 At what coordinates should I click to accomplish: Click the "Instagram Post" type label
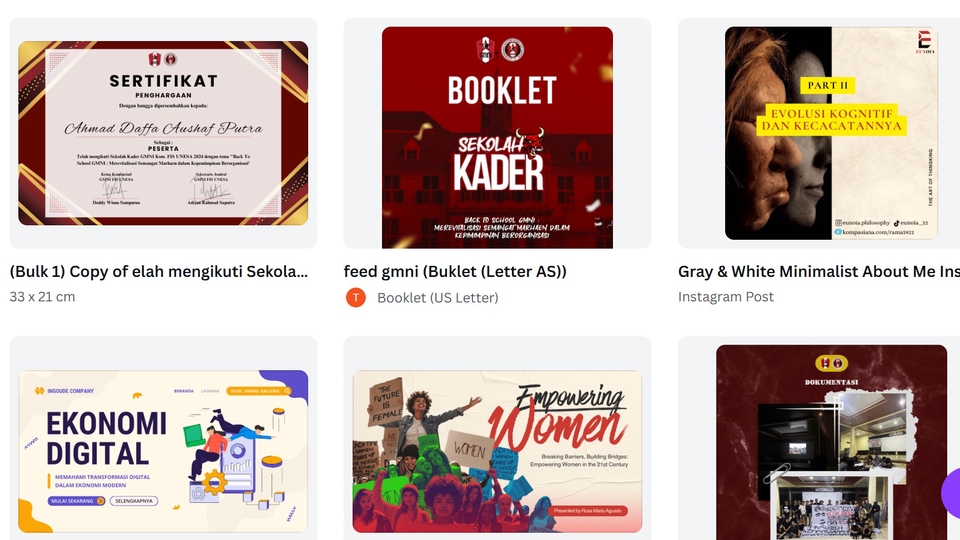point(726,297)
